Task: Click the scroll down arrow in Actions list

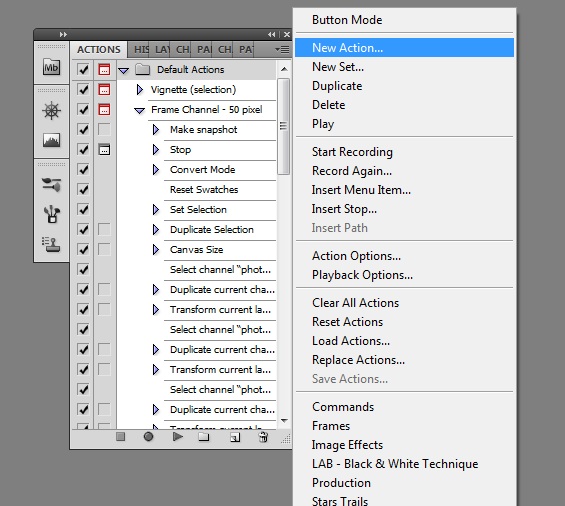Action: point(284,421)
